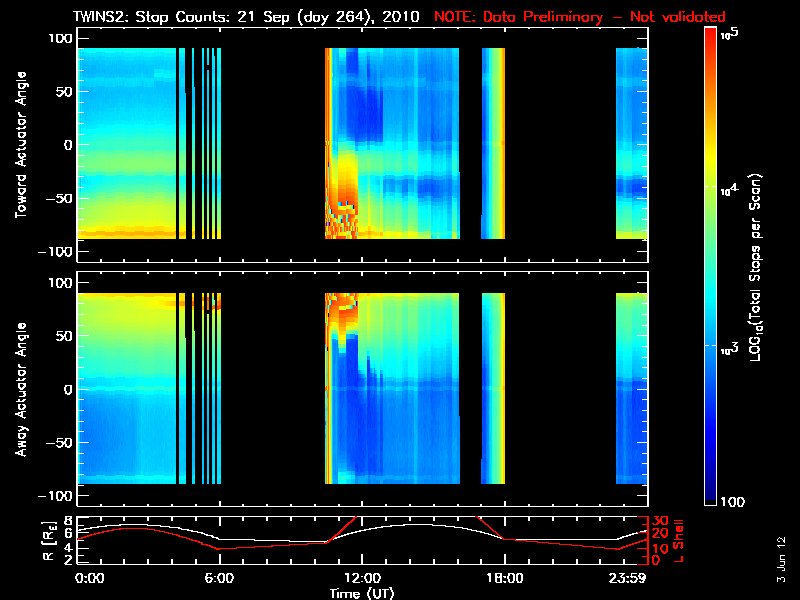Click the 6:00 time tick label
Viewport: 800px width, 600px height.
pyautogui.click(x=219, y=578)
